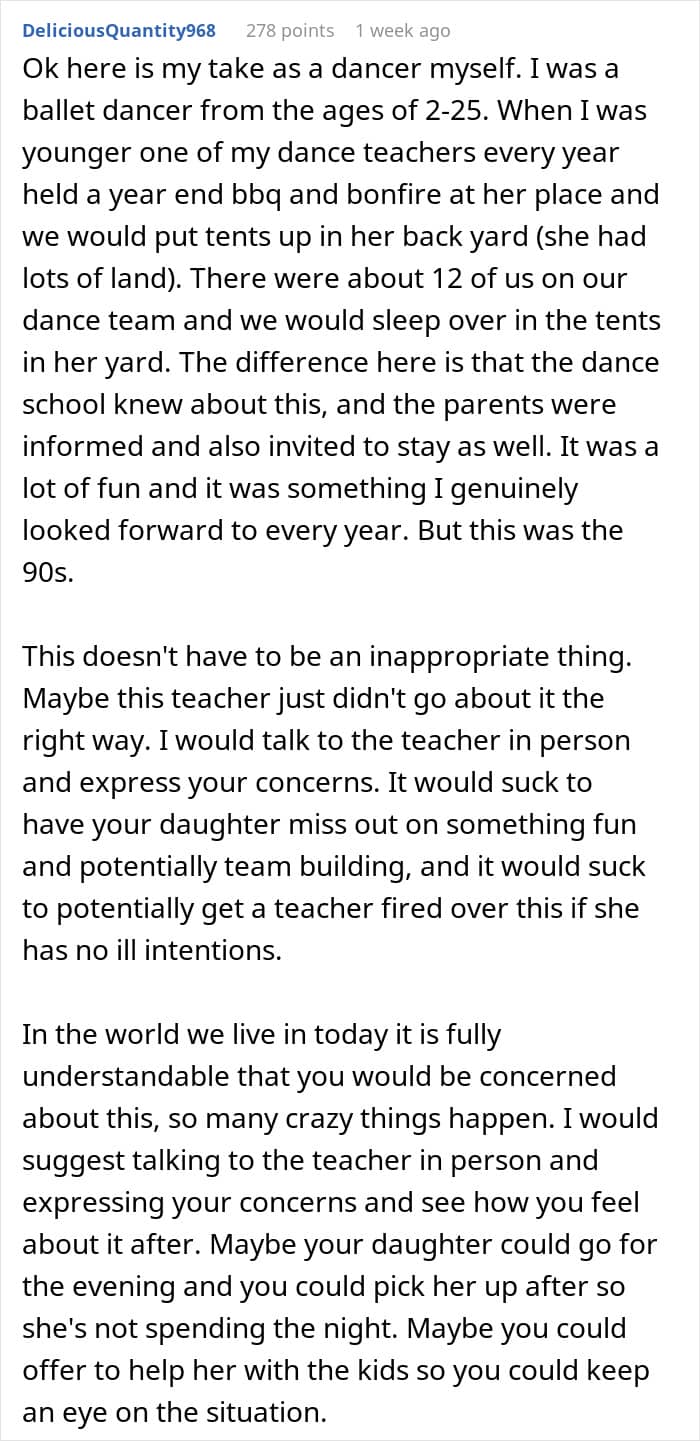
Task: Click the text '(she had lots of land)'
Action: 333,257
